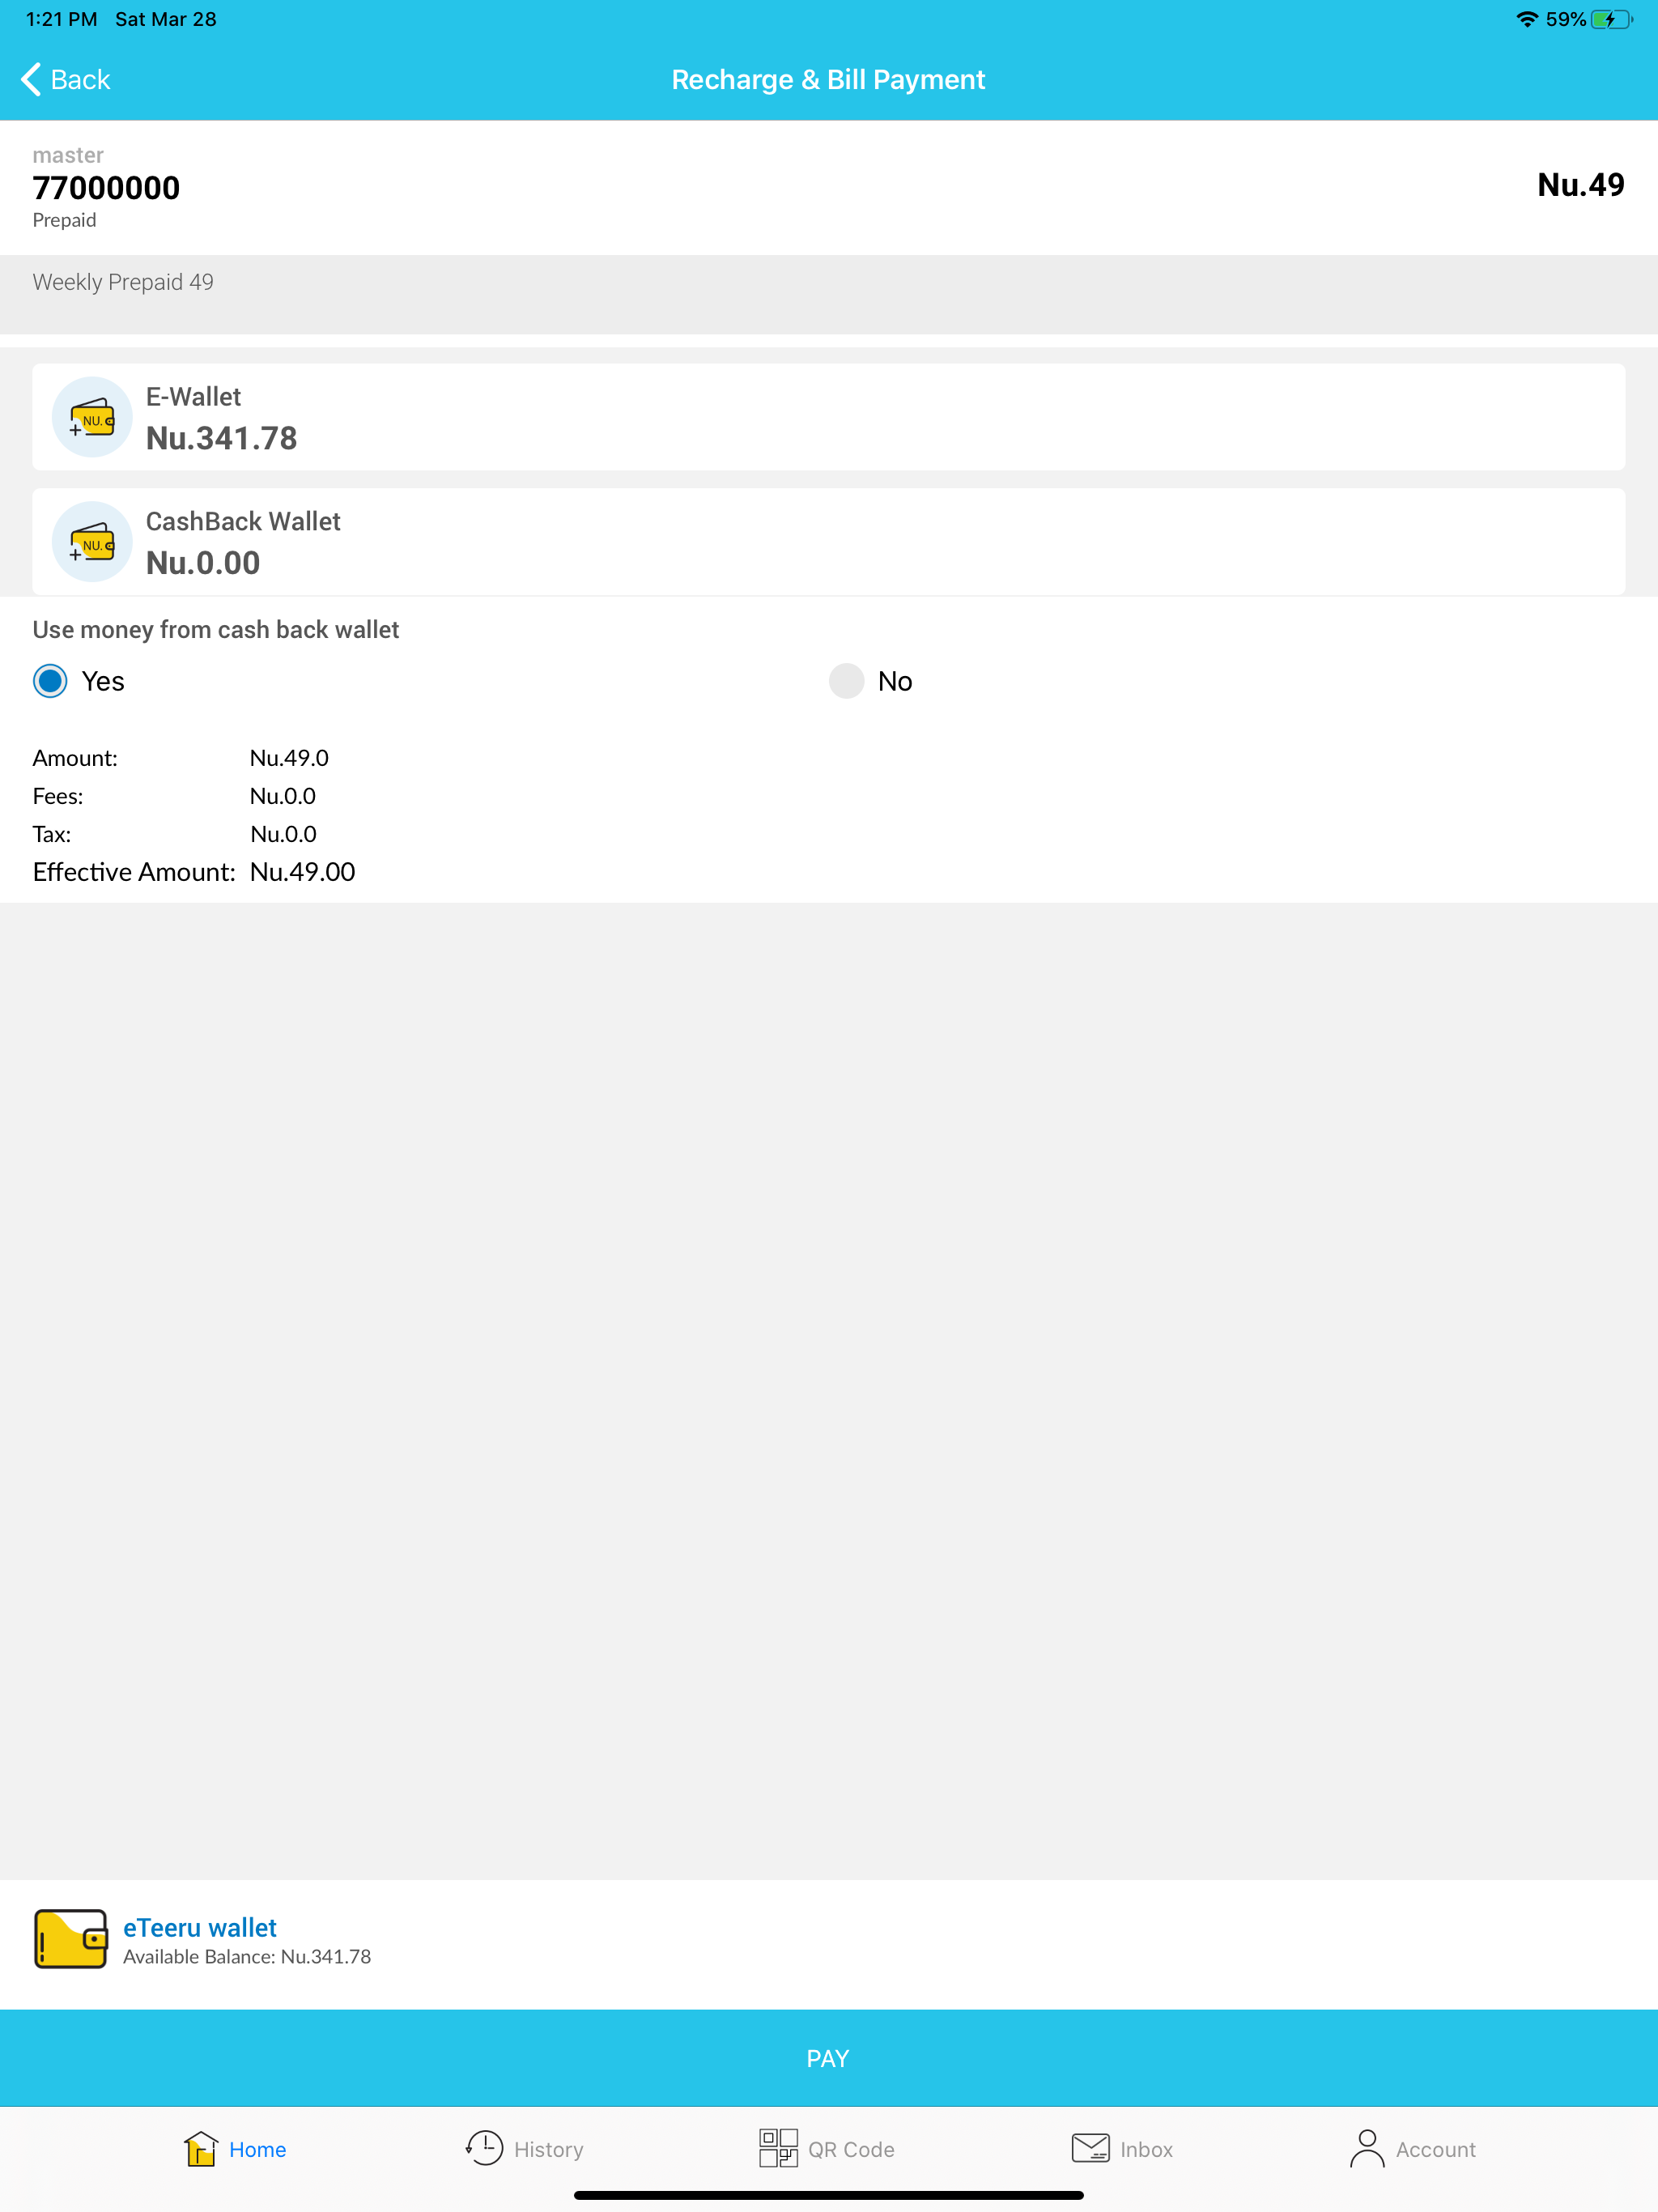Tap the Recharge & Bill Payment title
The height and width of the screenshot is (2212, 1658).
tap(828, 79)
